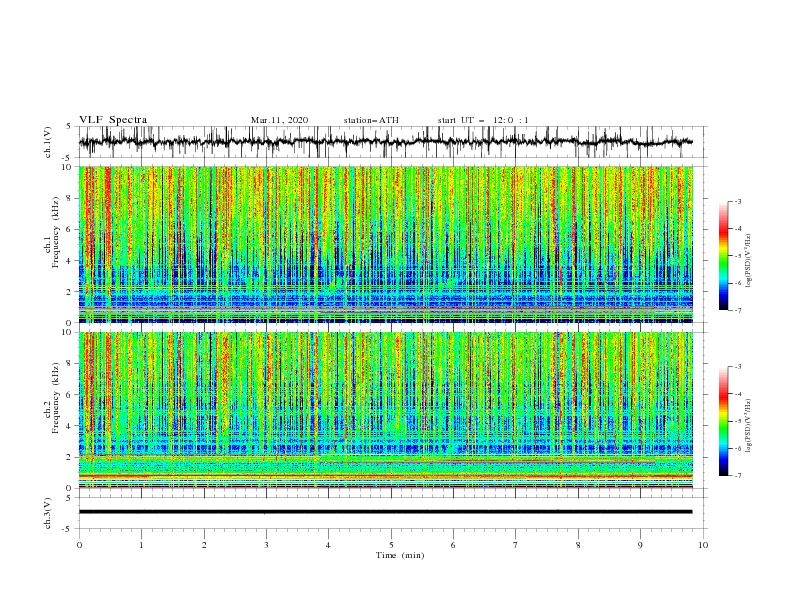Click the ch.1 spectrogram panel
792x612 pixels.
386,244
